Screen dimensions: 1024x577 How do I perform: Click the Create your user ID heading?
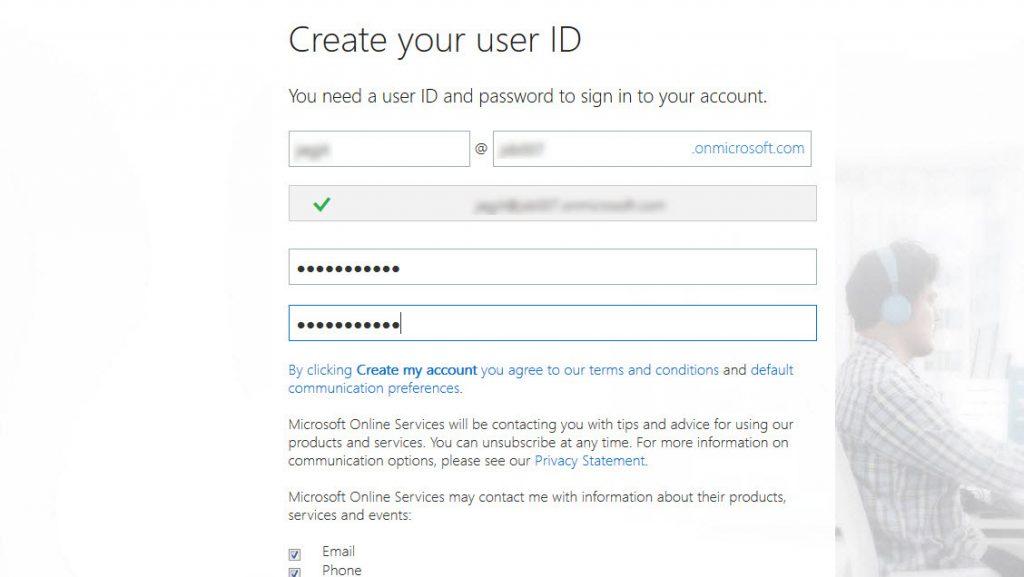438,40
